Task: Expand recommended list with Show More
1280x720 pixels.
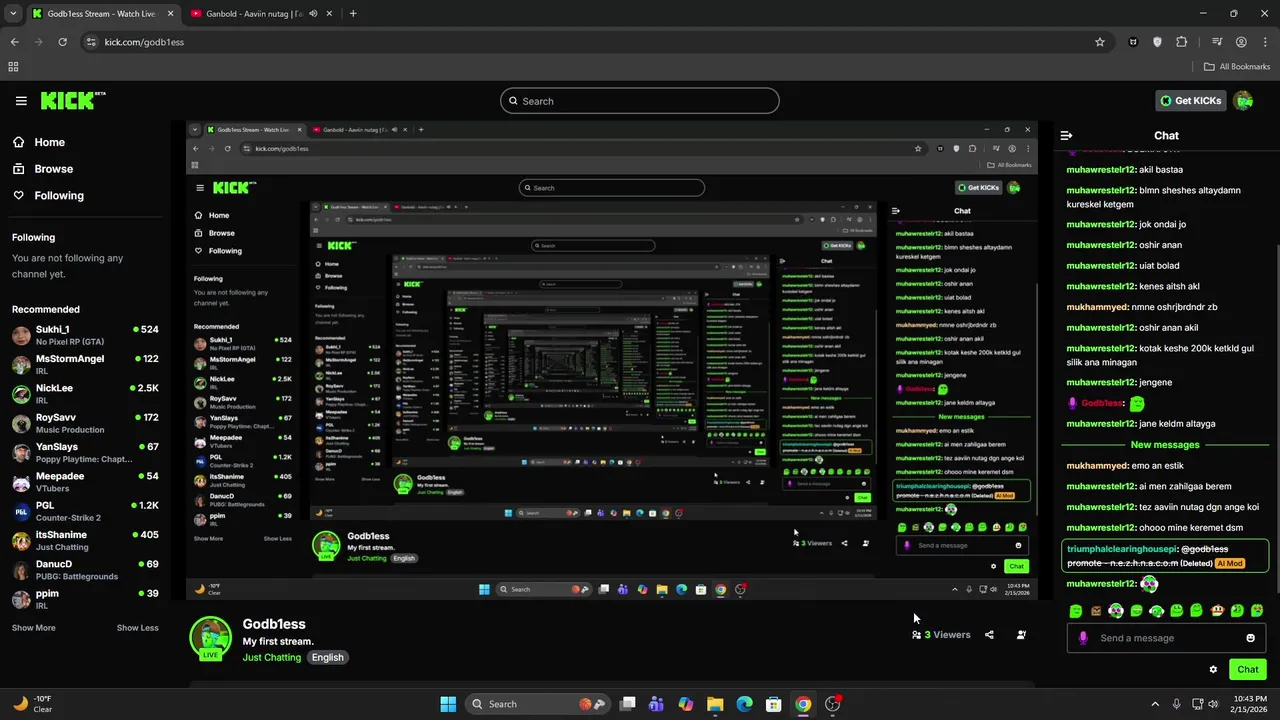Action: [34, 628]
